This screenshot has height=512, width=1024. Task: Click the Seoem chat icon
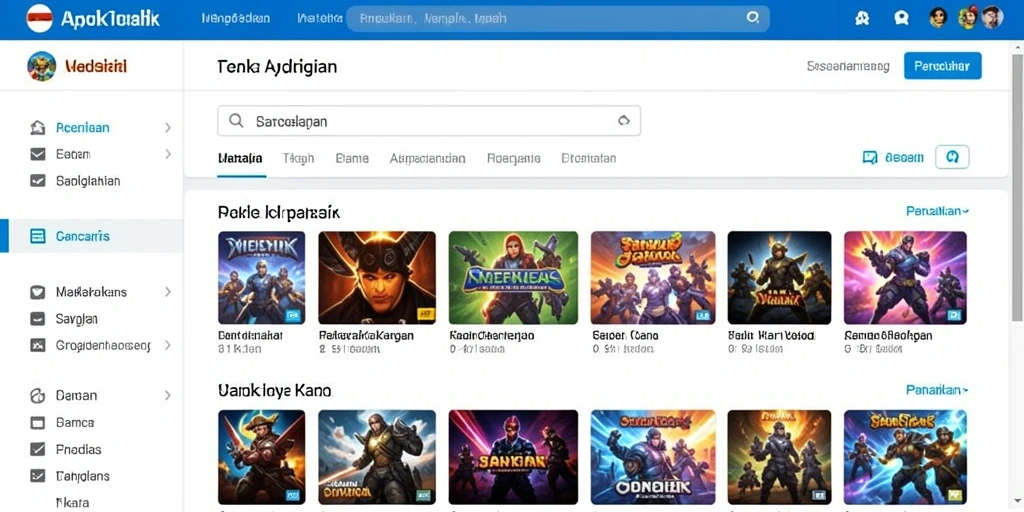[869, 157]
